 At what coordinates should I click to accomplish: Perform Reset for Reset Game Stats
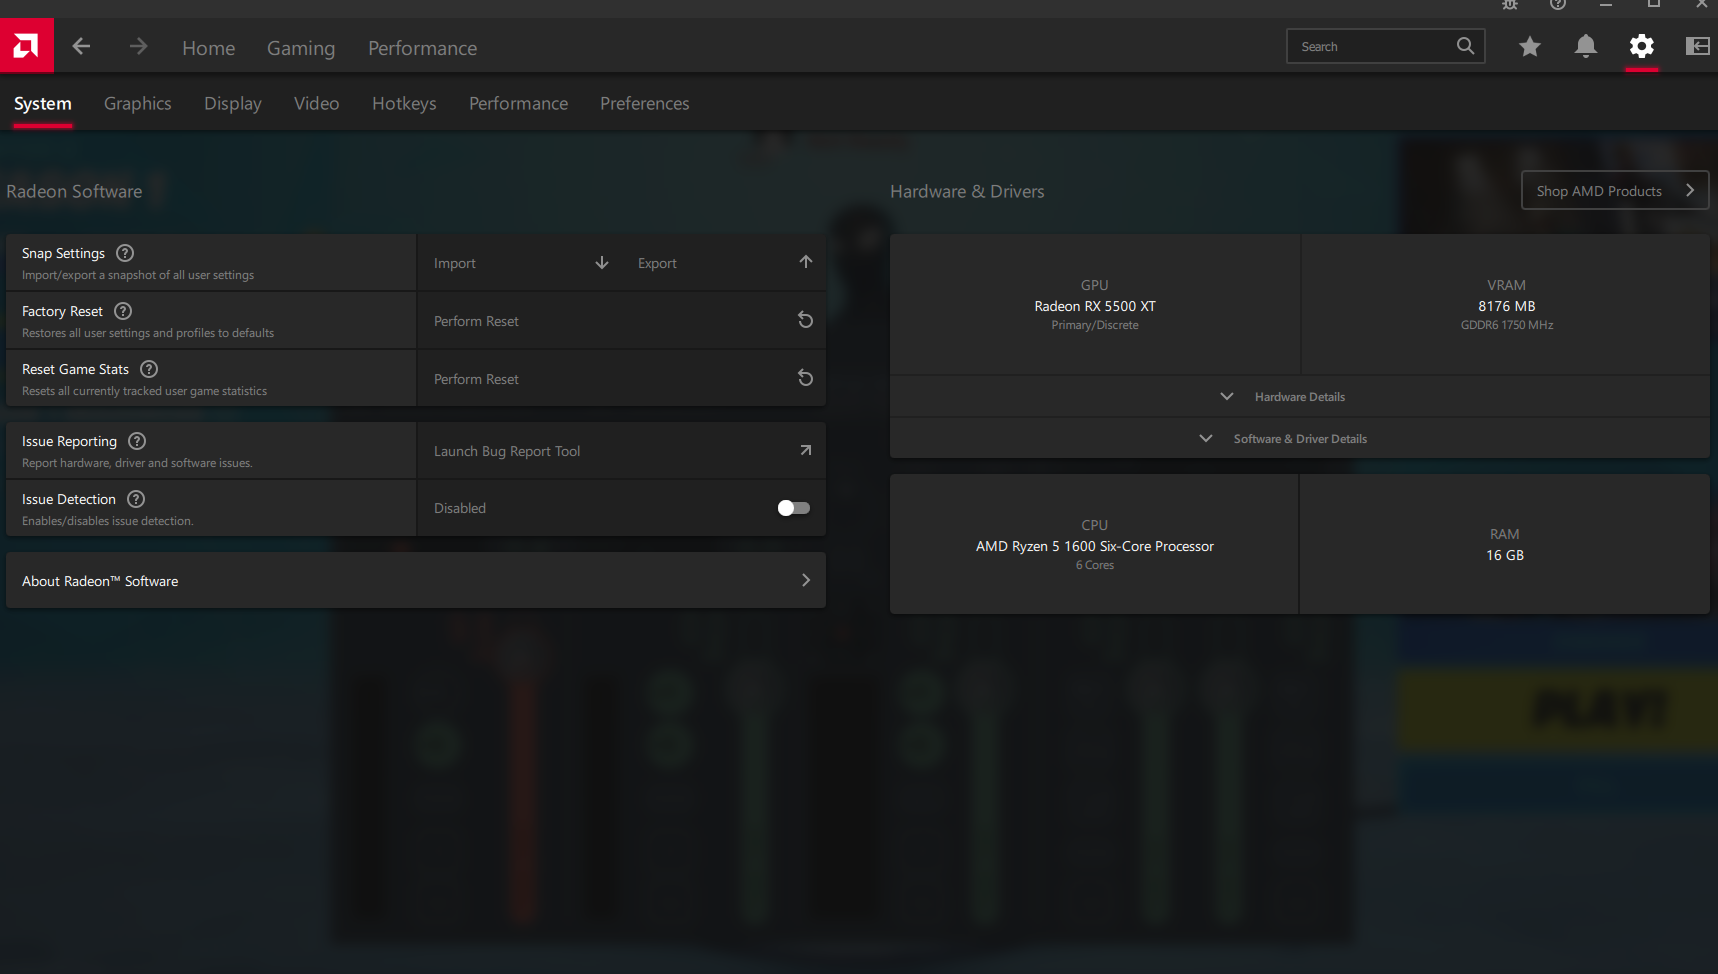621,379
